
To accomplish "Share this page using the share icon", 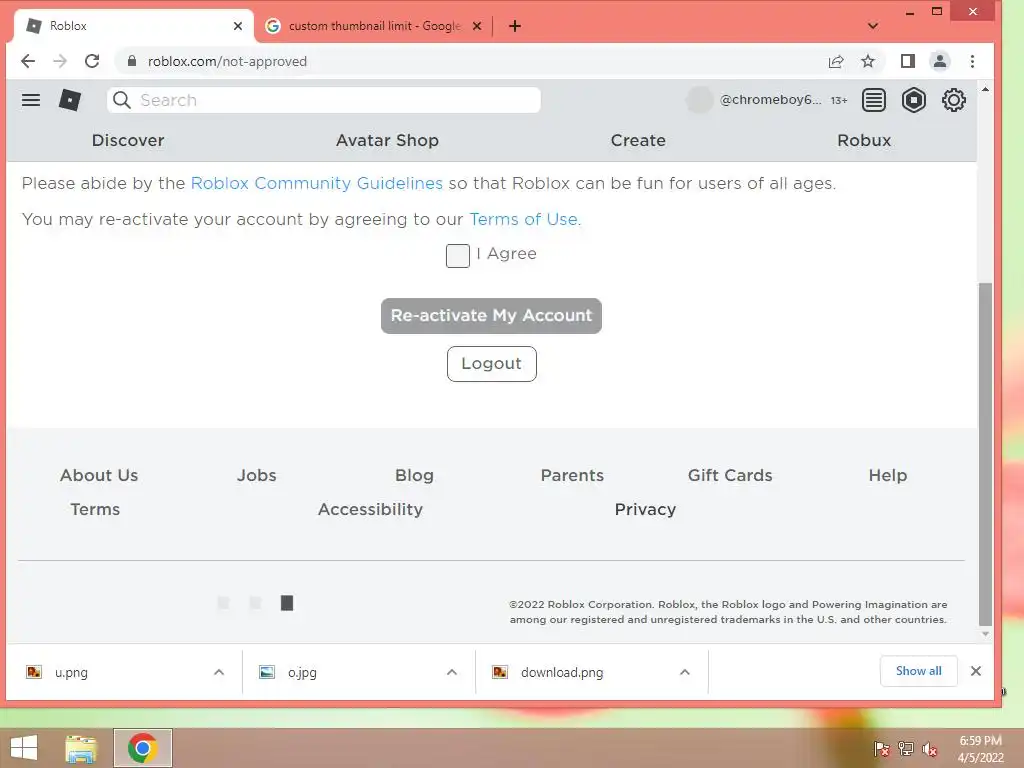I will click(x=836, y=61).
